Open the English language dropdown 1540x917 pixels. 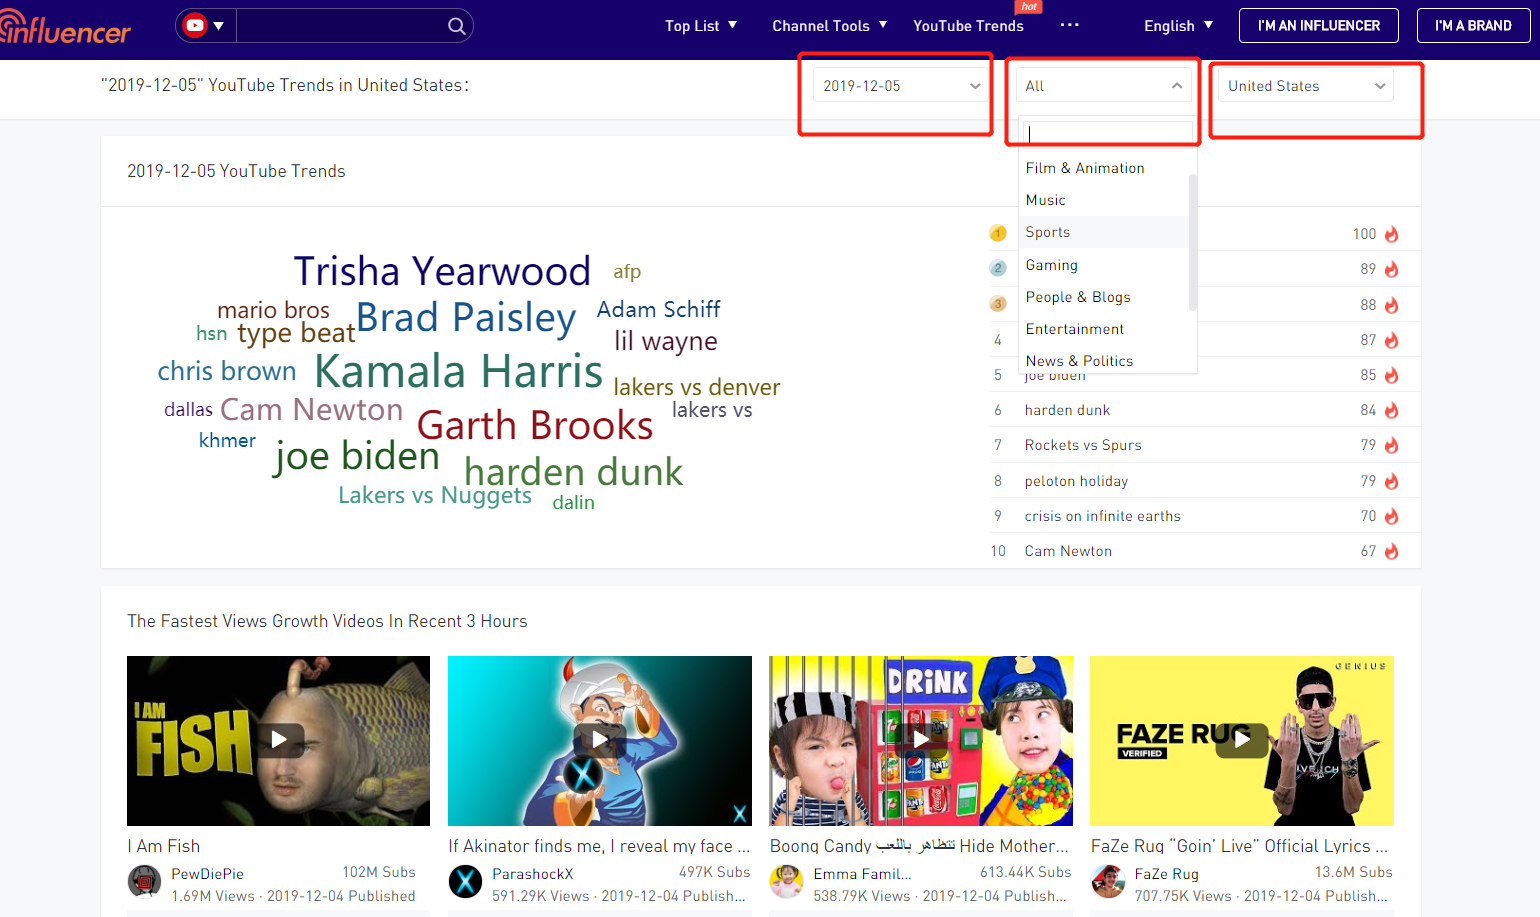1179,26
